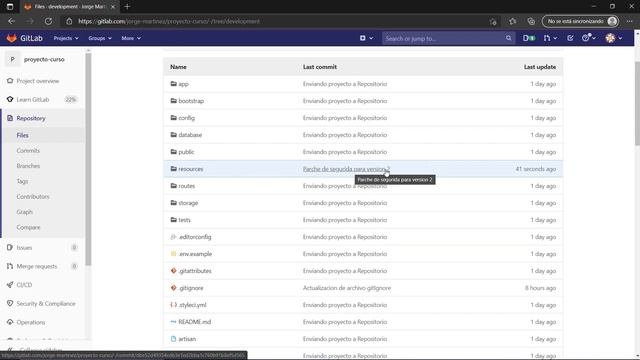The height and width of the screenshot is (360, 640).
Task: Click the search magnifier icon
Action: 509,38
